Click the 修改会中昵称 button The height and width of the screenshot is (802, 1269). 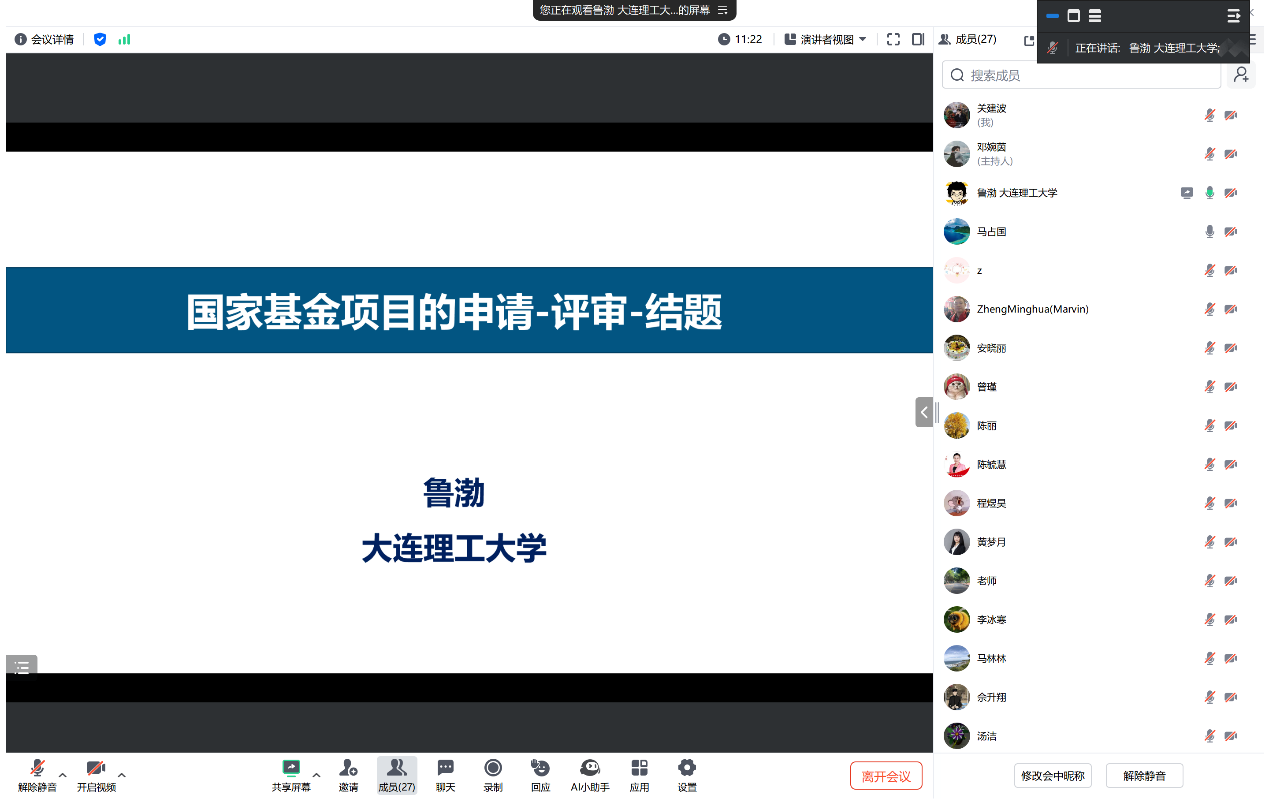pos(1052,776)
